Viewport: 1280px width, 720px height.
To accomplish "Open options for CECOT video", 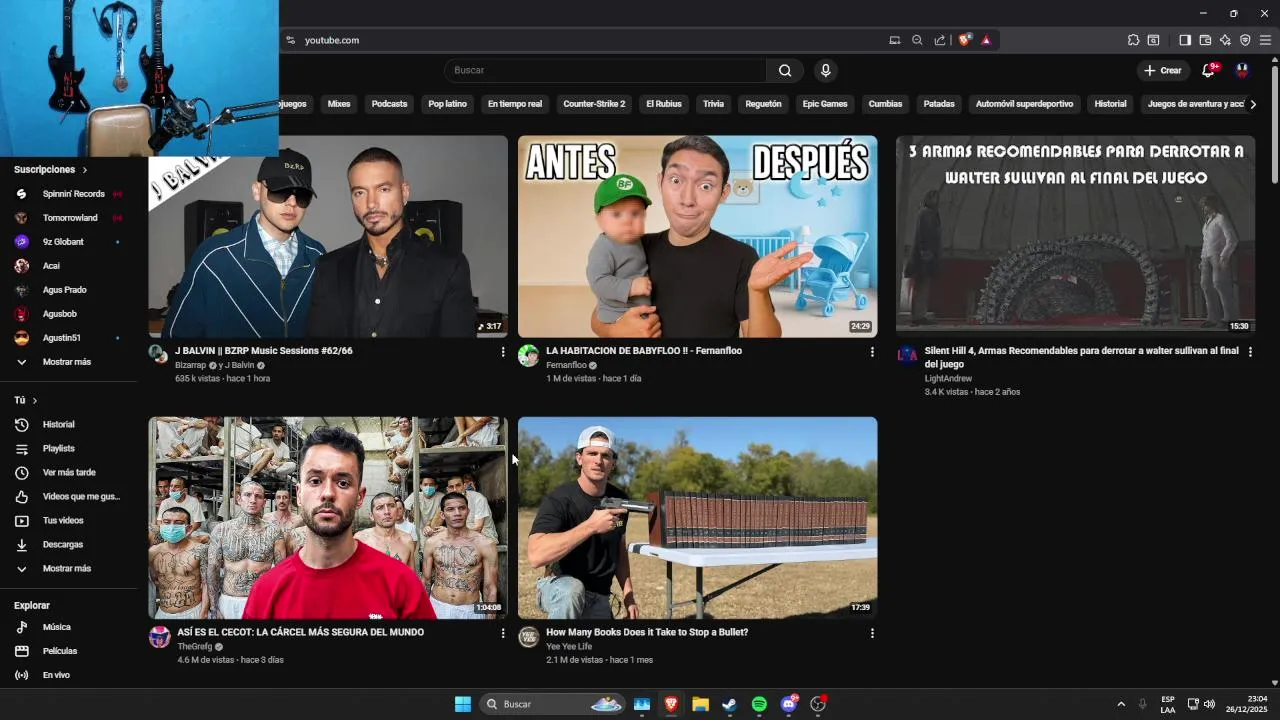I will click(x=503, y=633).
